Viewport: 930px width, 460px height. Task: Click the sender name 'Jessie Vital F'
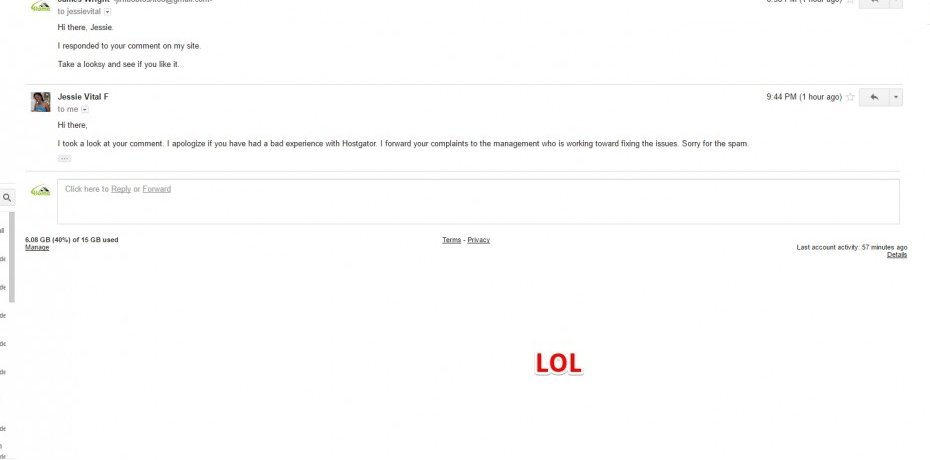pos(83,97)
